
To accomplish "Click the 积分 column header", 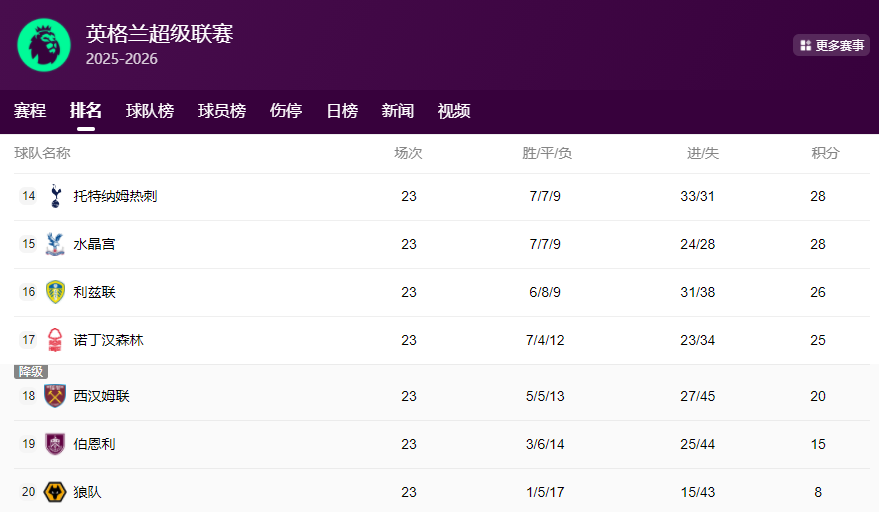I will pos(825,153).
